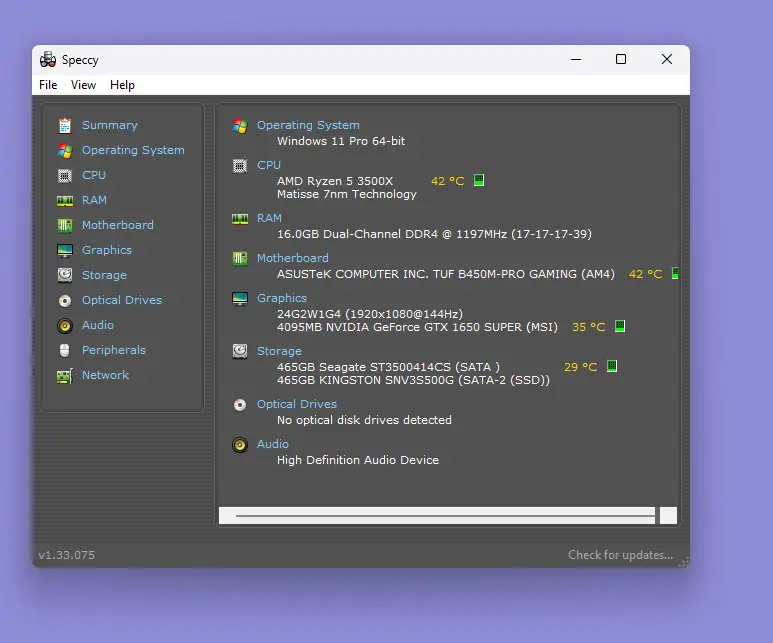Open the Audio heading link in summary
The image size is (773, 643).
pos(273,444)
